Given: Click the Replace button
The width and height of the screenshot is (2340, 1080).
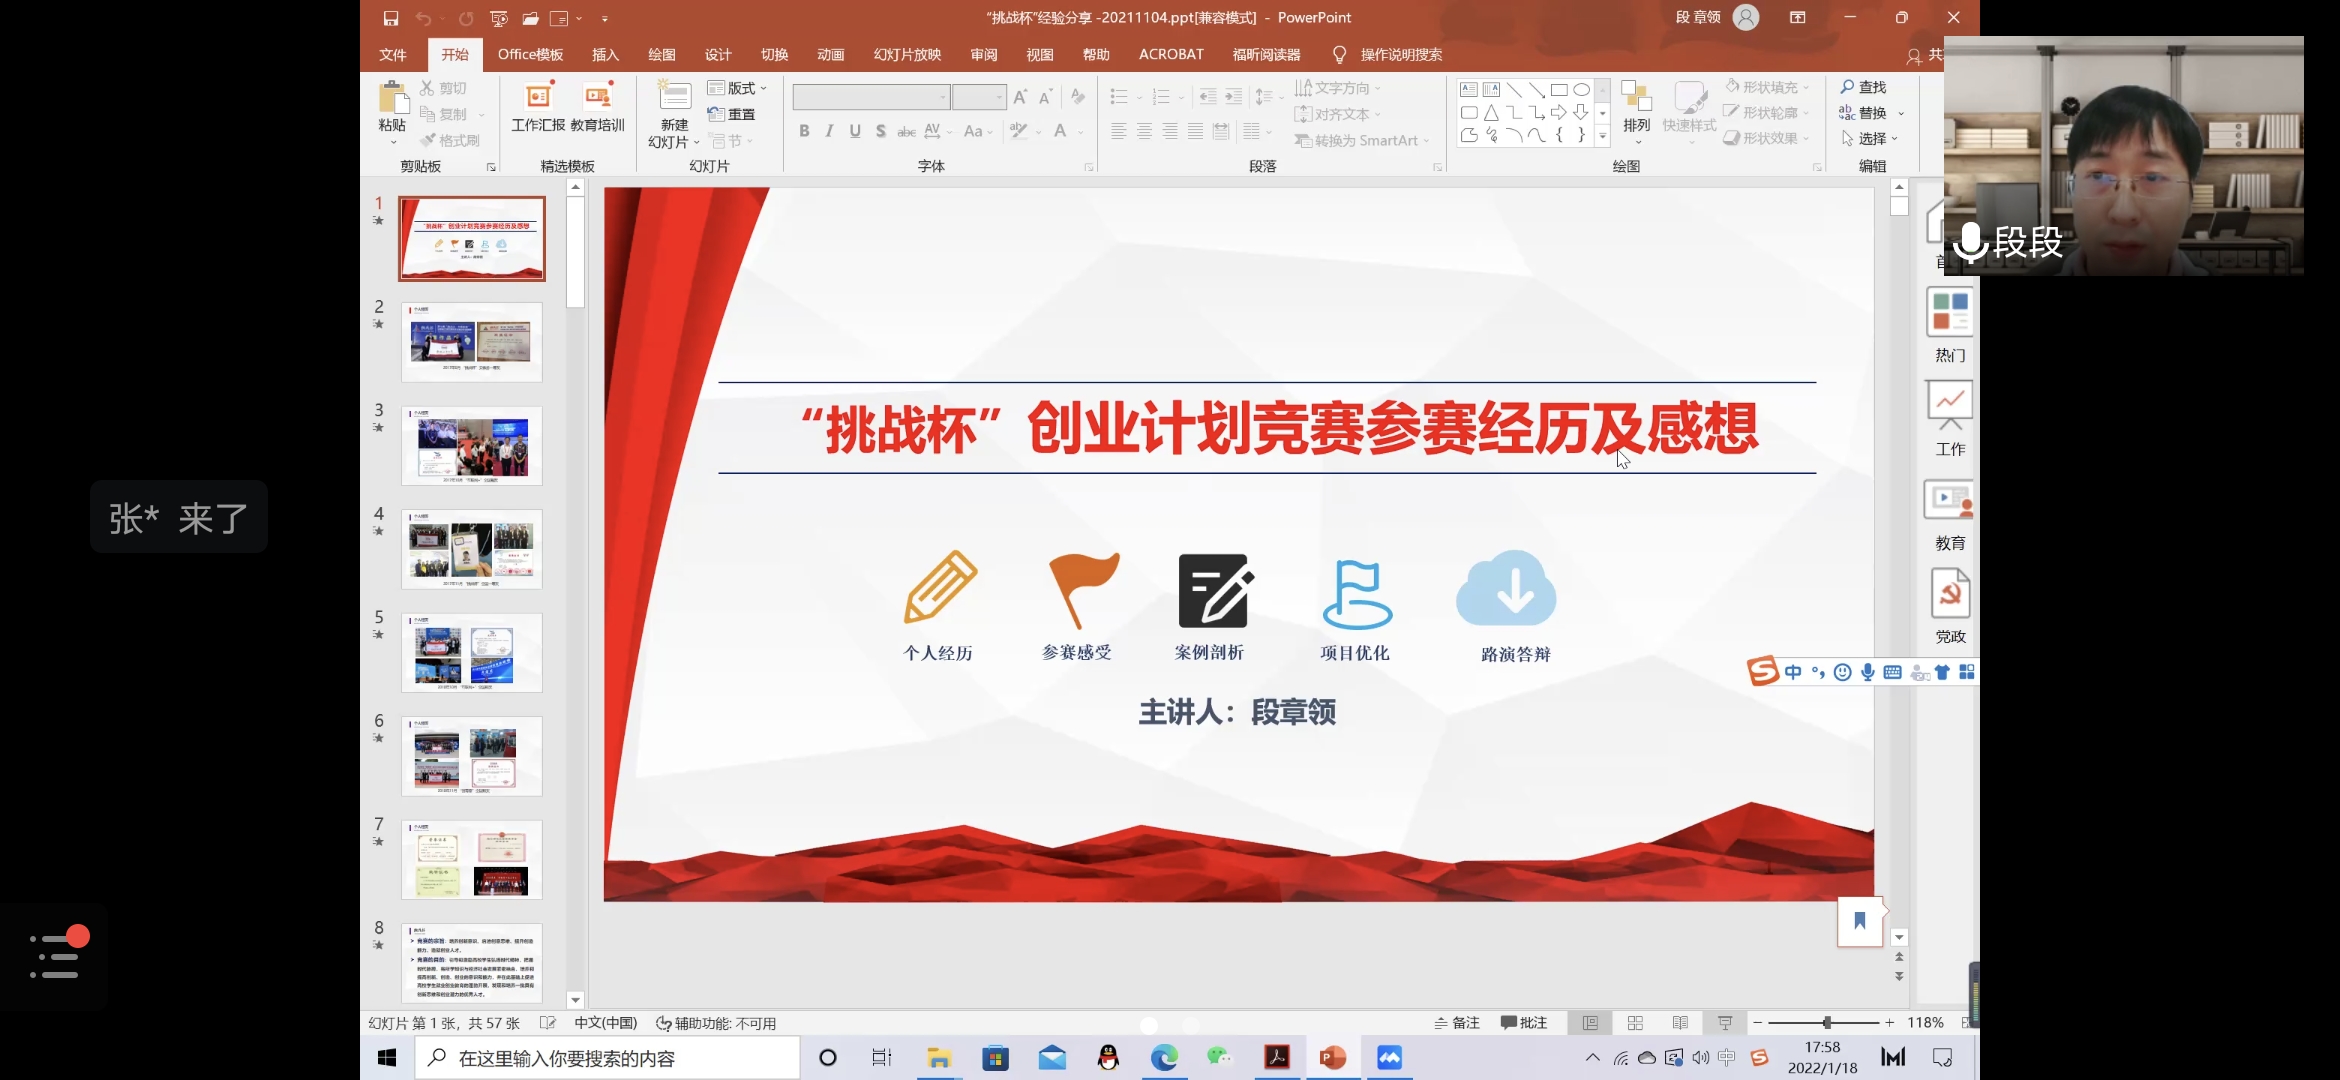Looking at the screenshot, I should (x=1865, y=113).
